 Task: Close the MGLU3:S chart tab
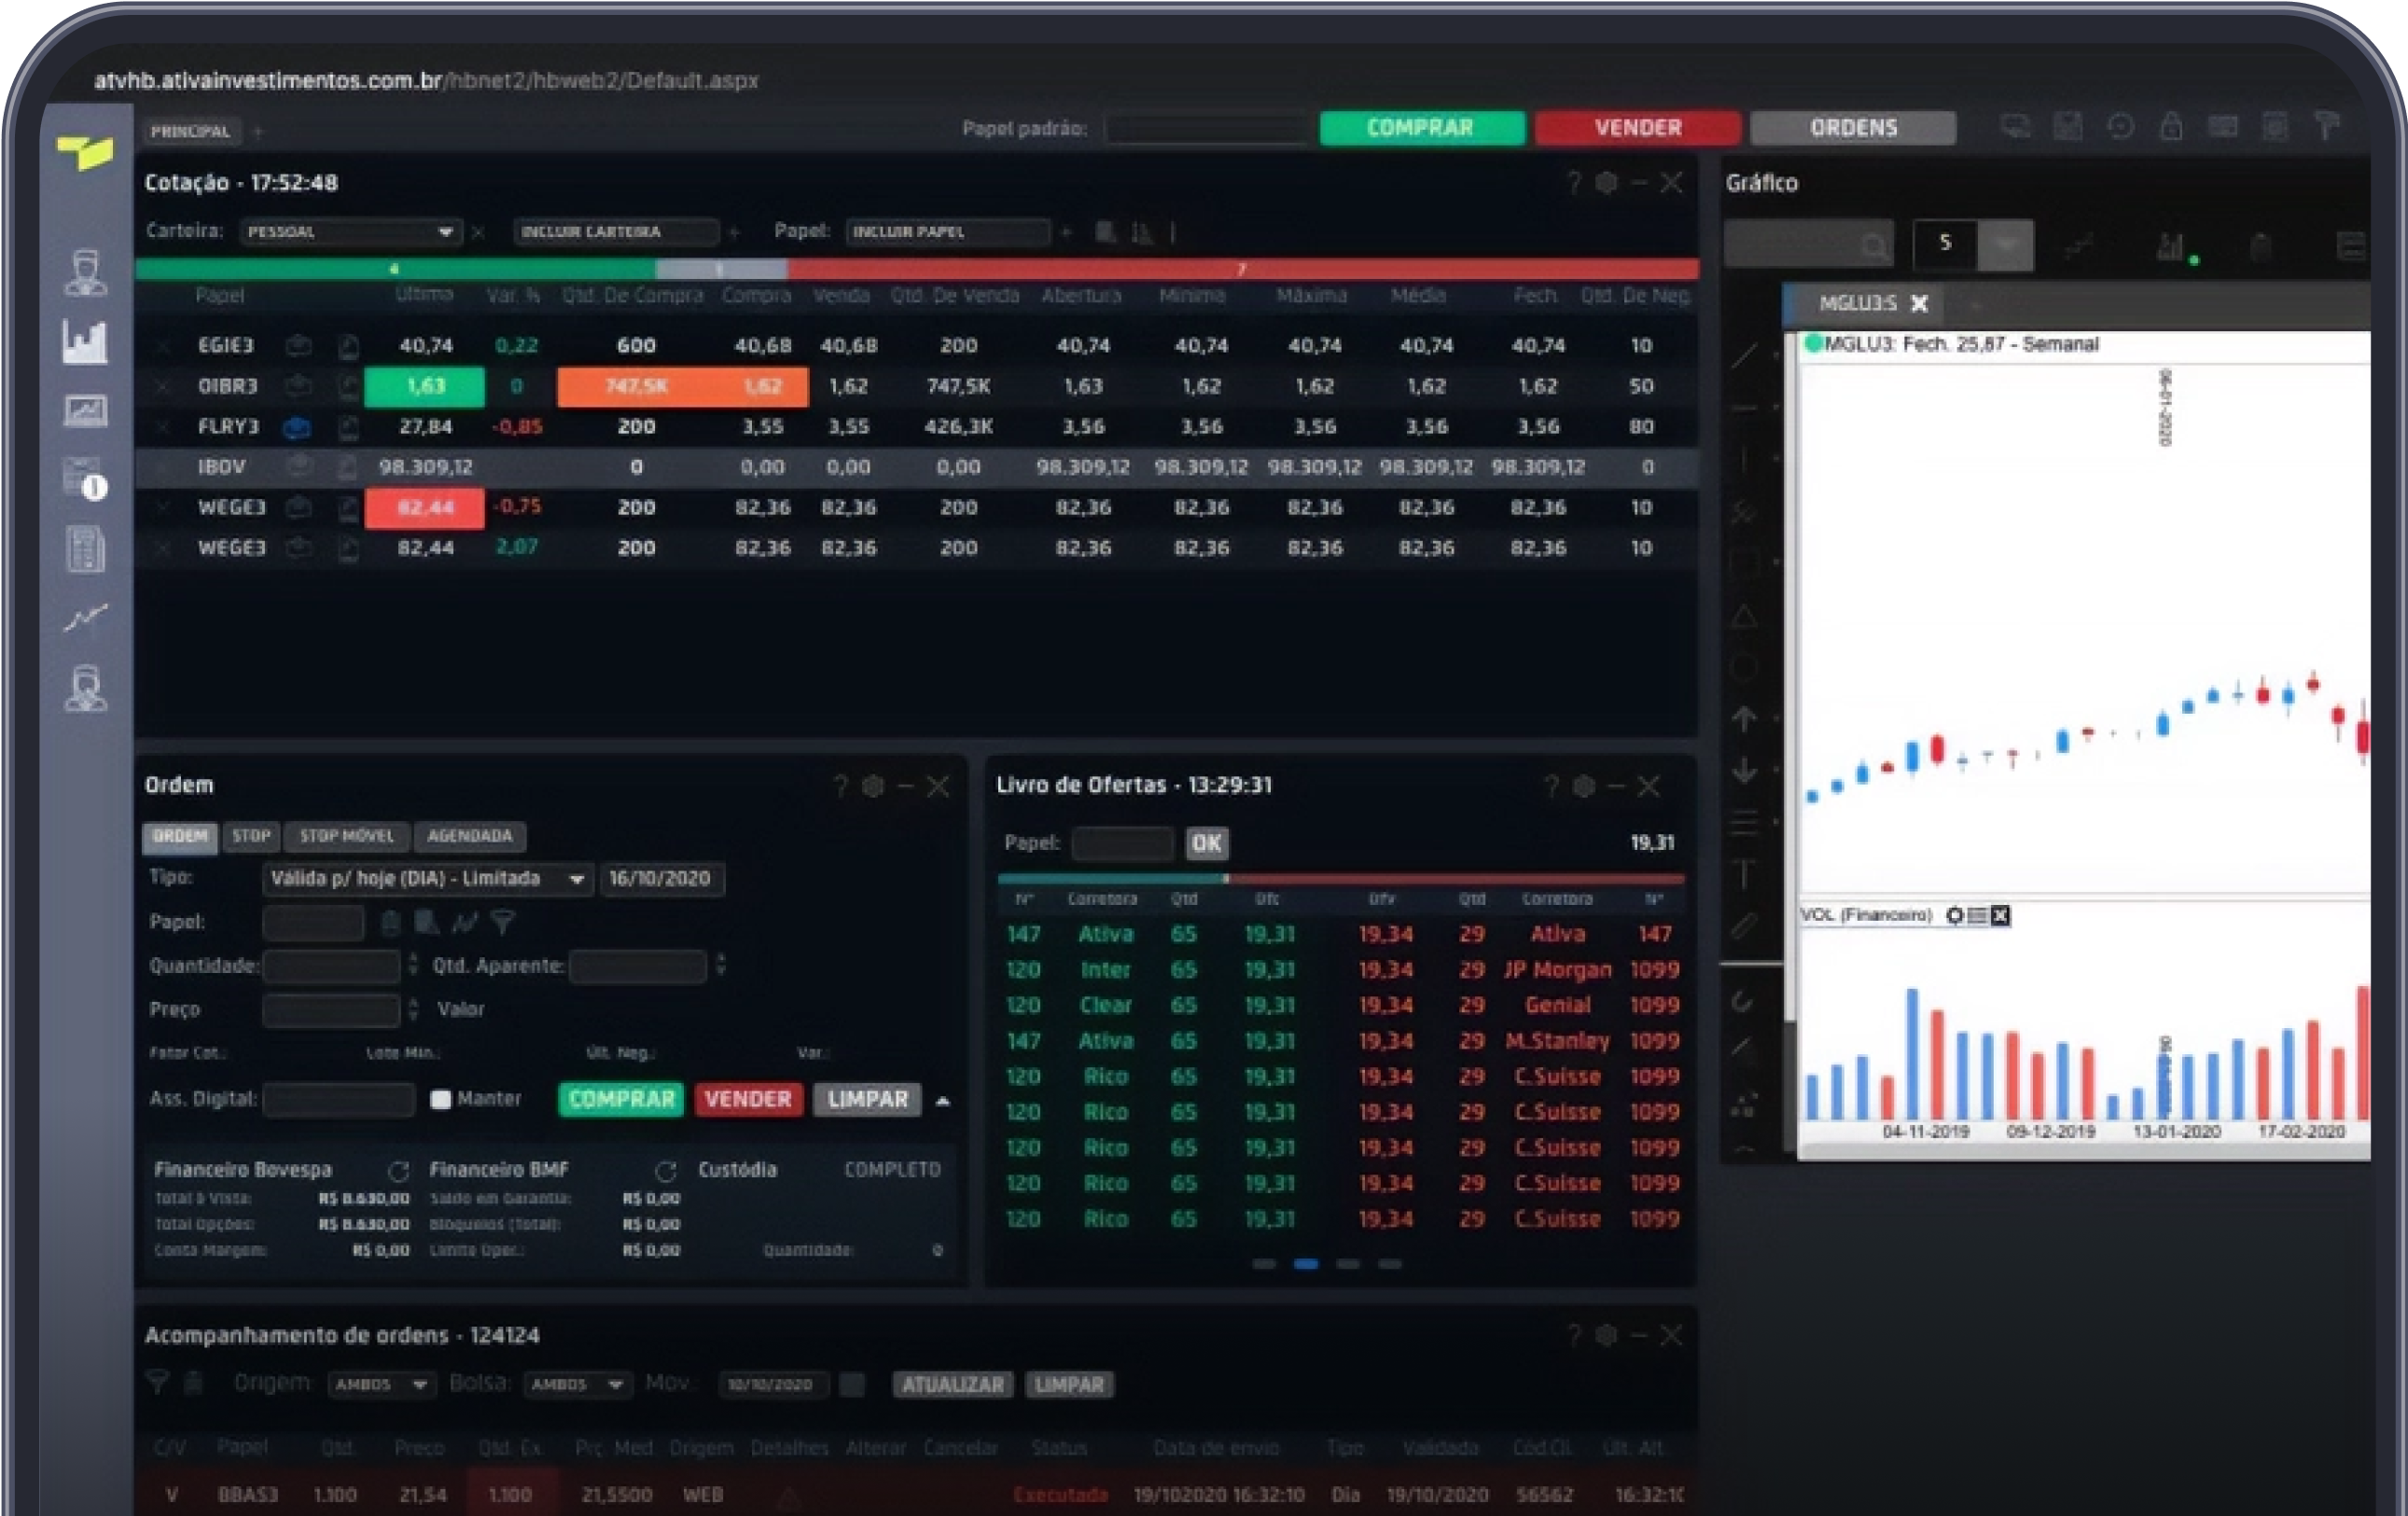pos(1919,303)
